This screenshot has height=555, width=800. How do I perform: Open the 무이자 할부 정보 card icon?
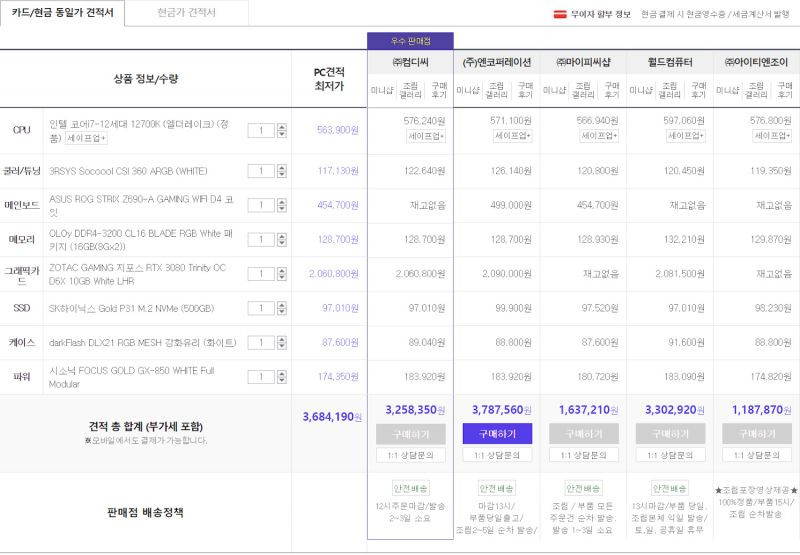point(560,14)
